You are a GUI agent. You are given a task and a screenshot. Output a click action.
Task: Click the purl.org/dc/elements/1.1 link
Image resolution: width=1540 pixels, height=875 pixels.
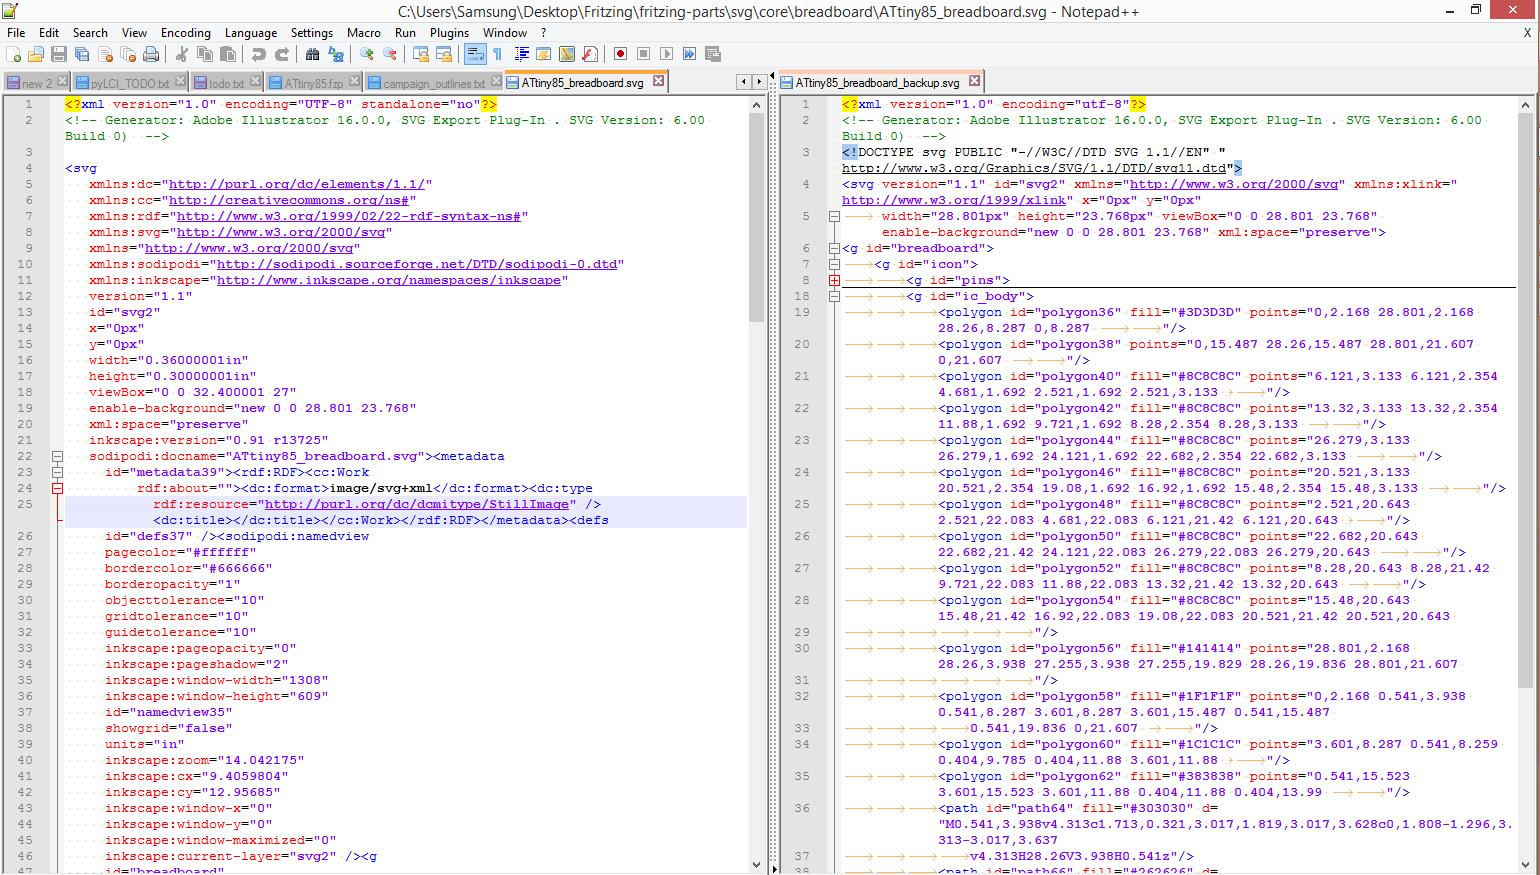point(297,184)
